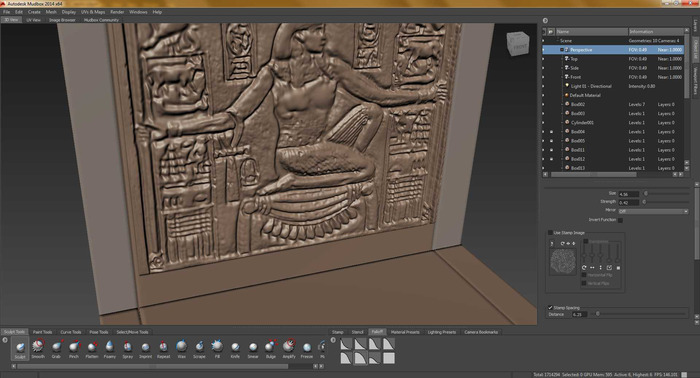The width and height of the screenshot is (700, 378).
Task: Select the Repeat tool
Action: click(163, 349)
